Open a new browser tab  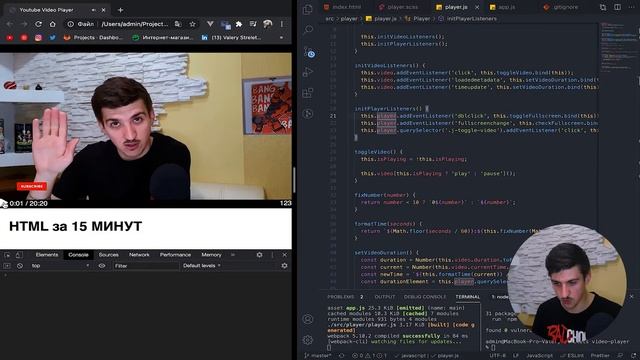tap(120, 10)
